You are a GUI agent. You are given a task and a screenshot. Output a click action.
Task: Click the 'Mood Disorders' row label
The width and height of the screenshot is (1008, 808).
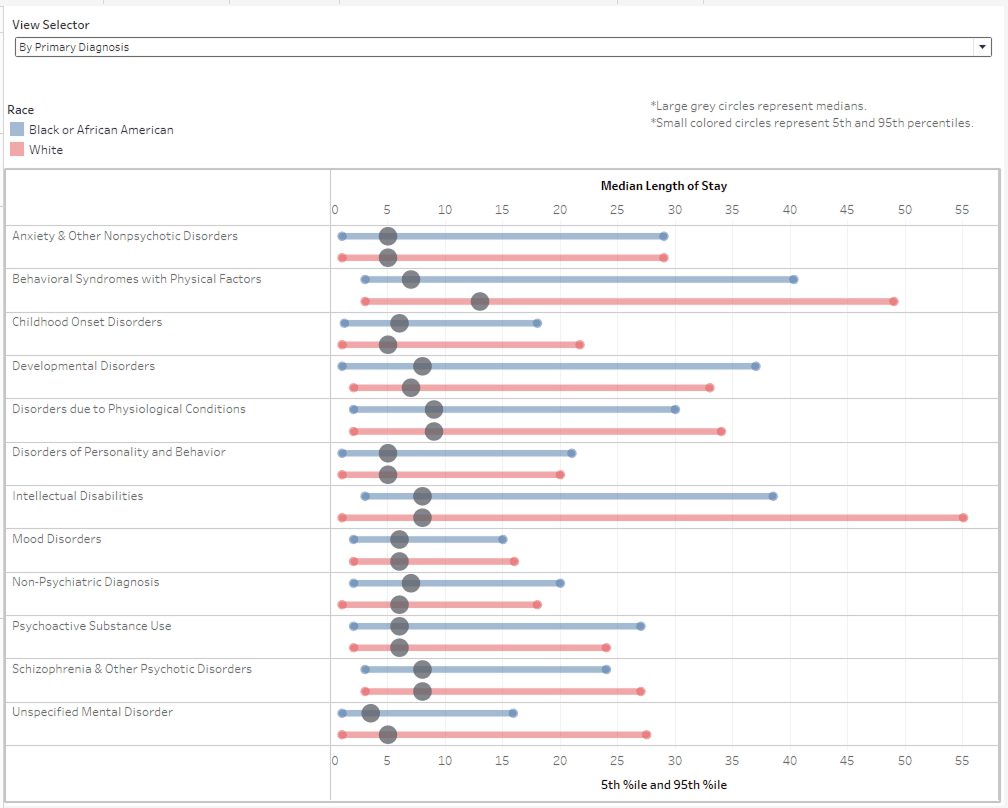coord(57,539)
